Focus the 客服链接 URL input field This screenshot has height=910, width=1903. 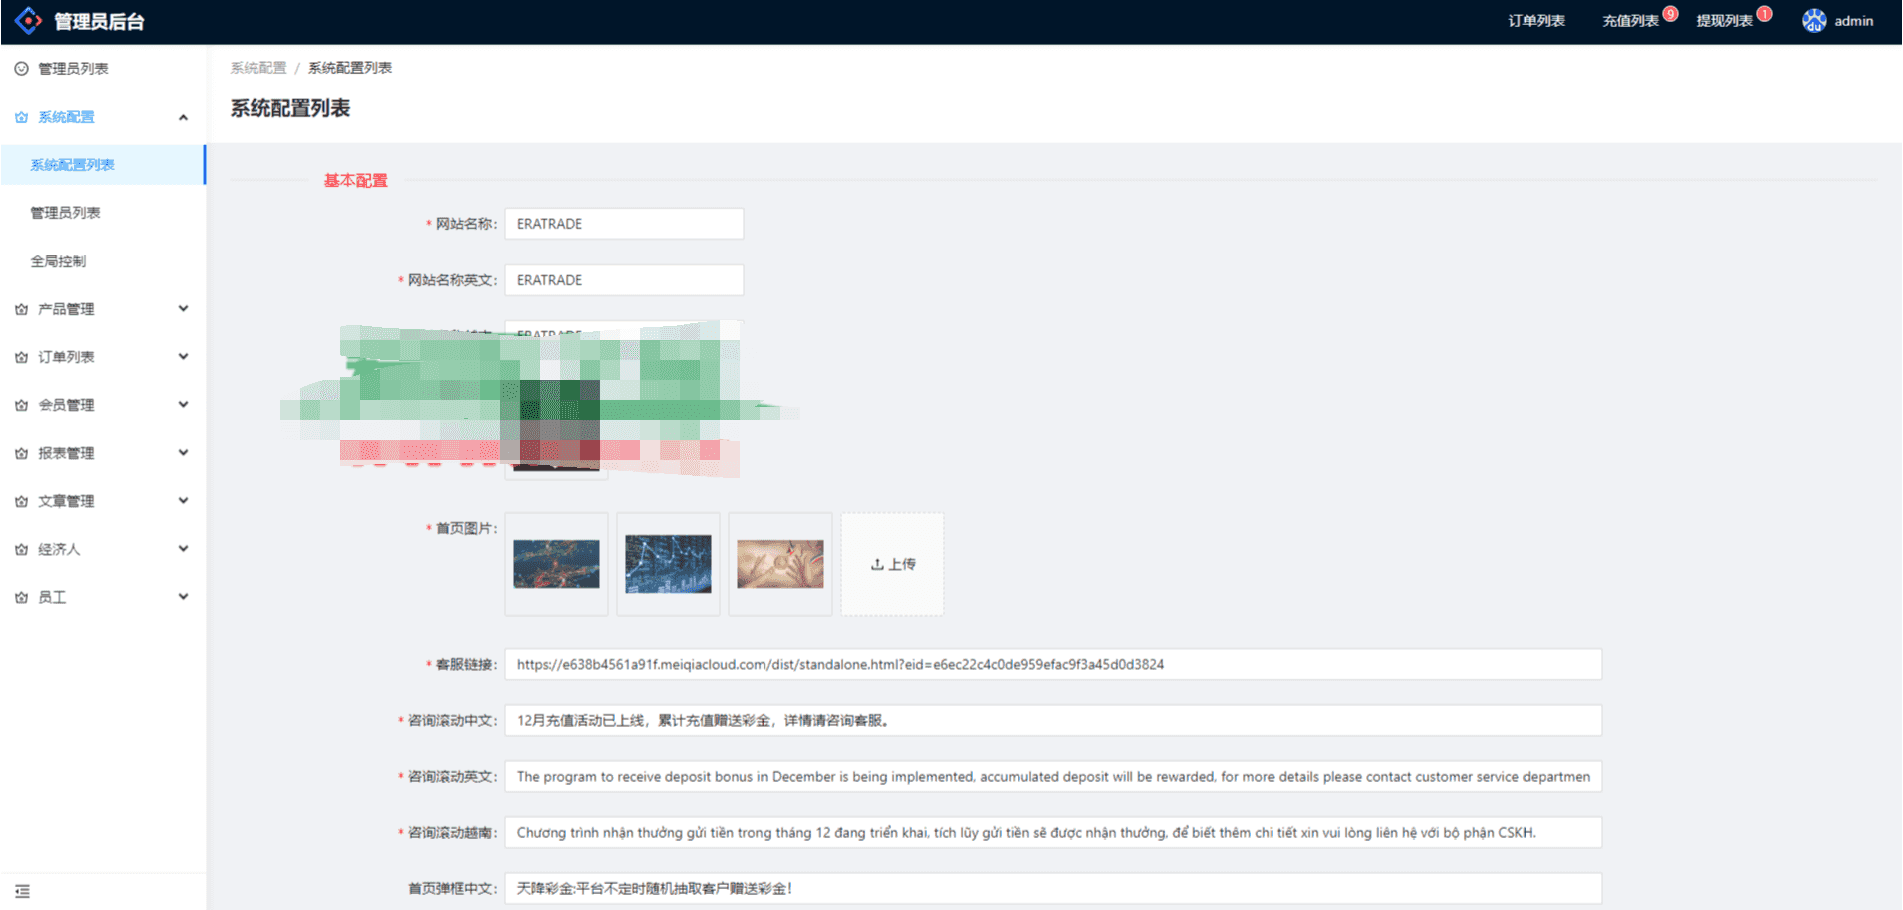[1052, 664]
